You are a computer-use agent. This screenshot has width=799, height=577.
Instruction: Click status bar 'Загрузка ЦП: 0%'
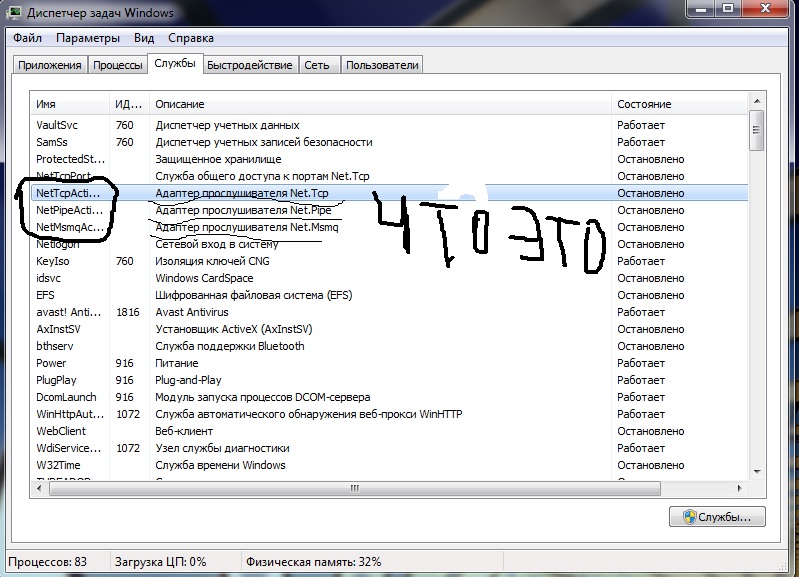(x=161, y=562)
